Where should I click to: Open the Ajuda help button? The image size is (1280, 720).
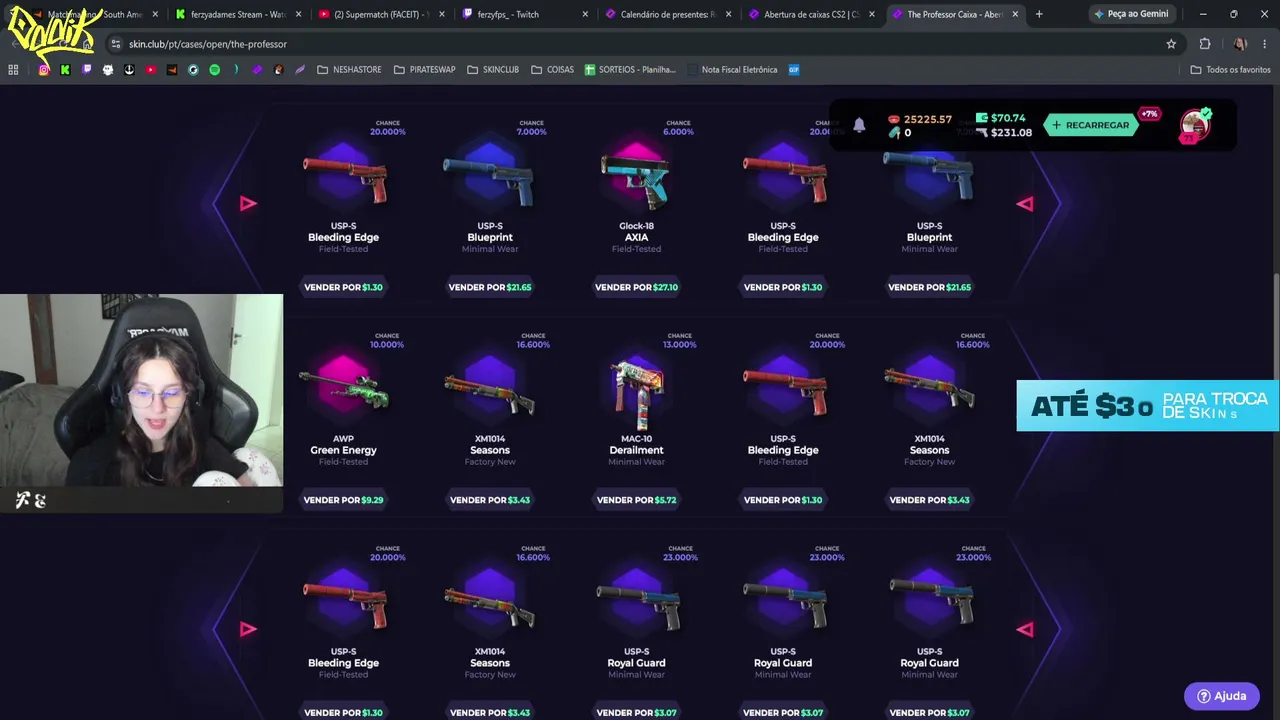click(x=1222, y=696)
